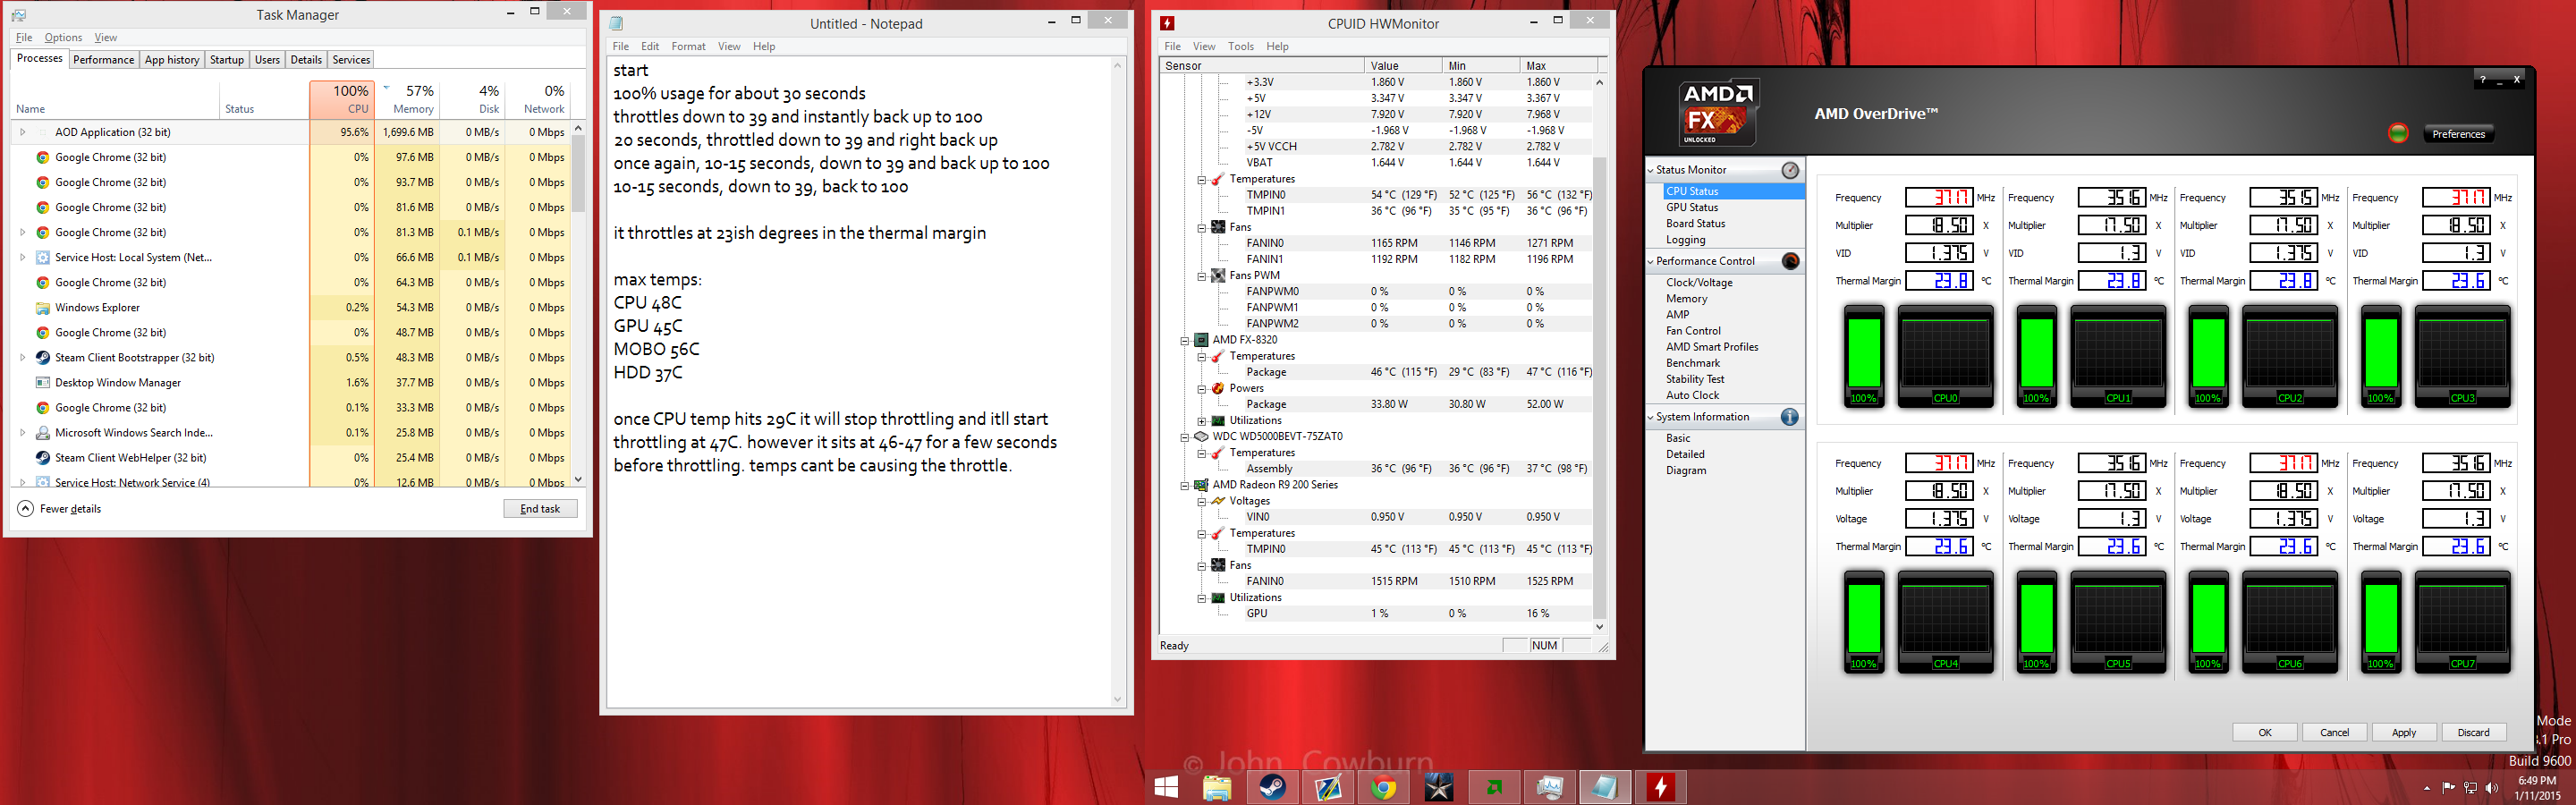This screenshot has width=2576, height=805.
Task: Click AMD Radeon R9 graphics card icon
Action: point(1201,485)
